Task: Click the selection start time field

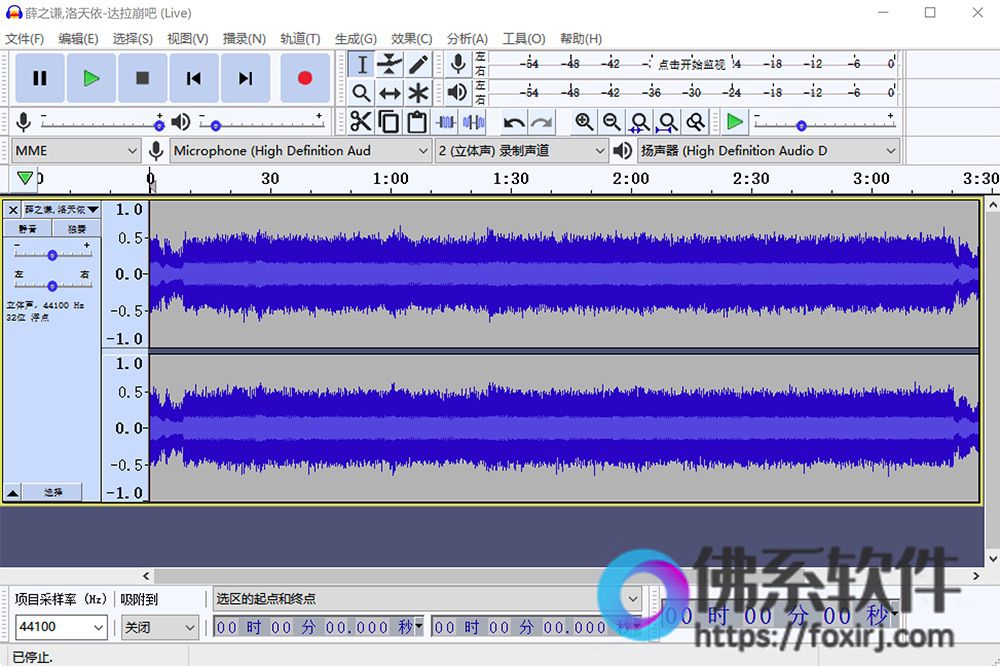Action: click(318, 627)
